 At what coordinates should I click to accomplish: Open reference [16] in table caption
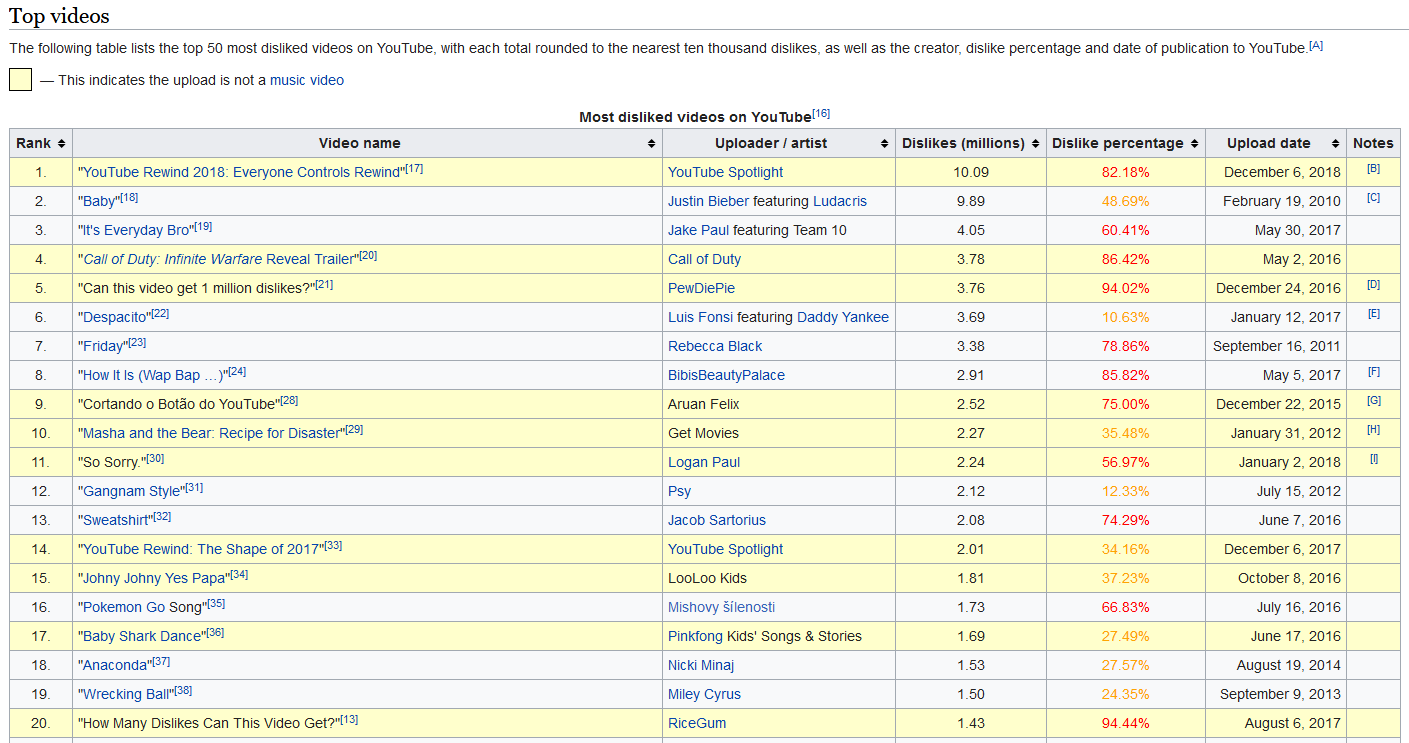821,113
